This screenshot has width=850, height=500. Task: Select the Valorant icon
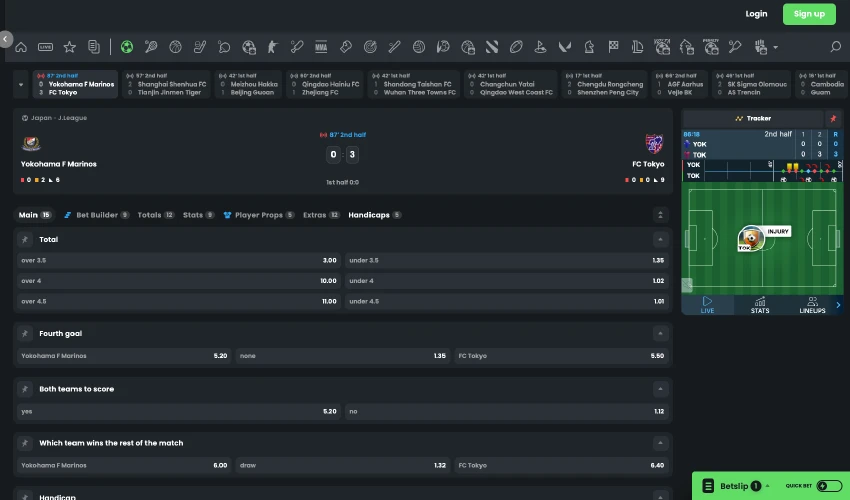point(564,47)
